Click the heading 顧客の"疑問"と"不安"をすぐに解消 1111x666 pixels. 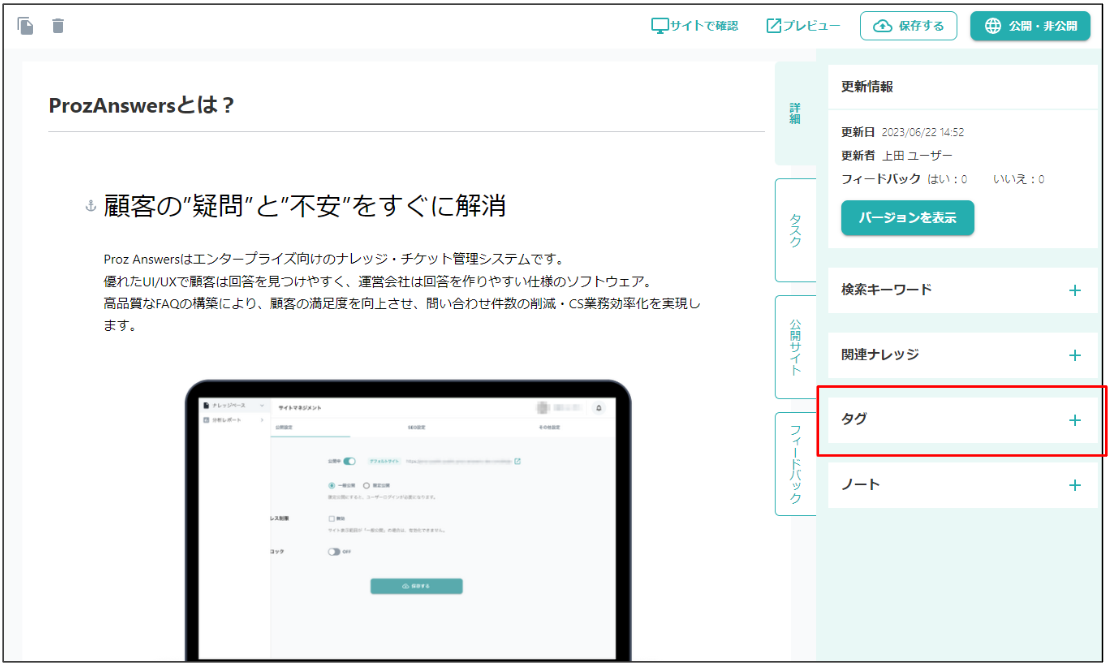pos(305,206)
